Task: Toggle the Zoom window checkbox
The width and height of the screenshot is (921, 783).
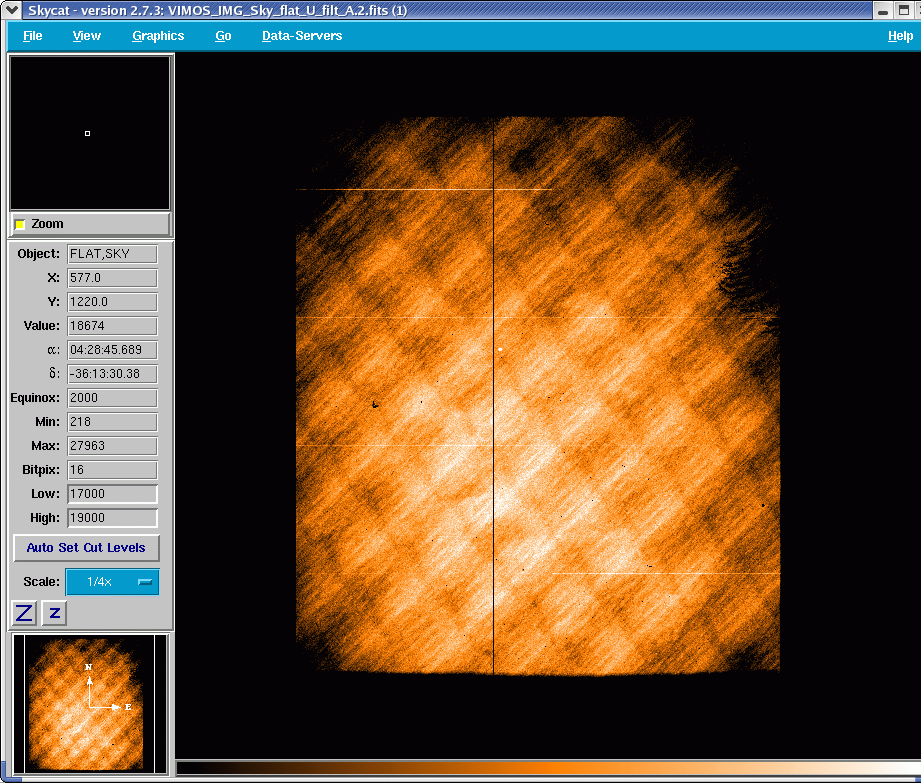Action: (x=20, y=224)
